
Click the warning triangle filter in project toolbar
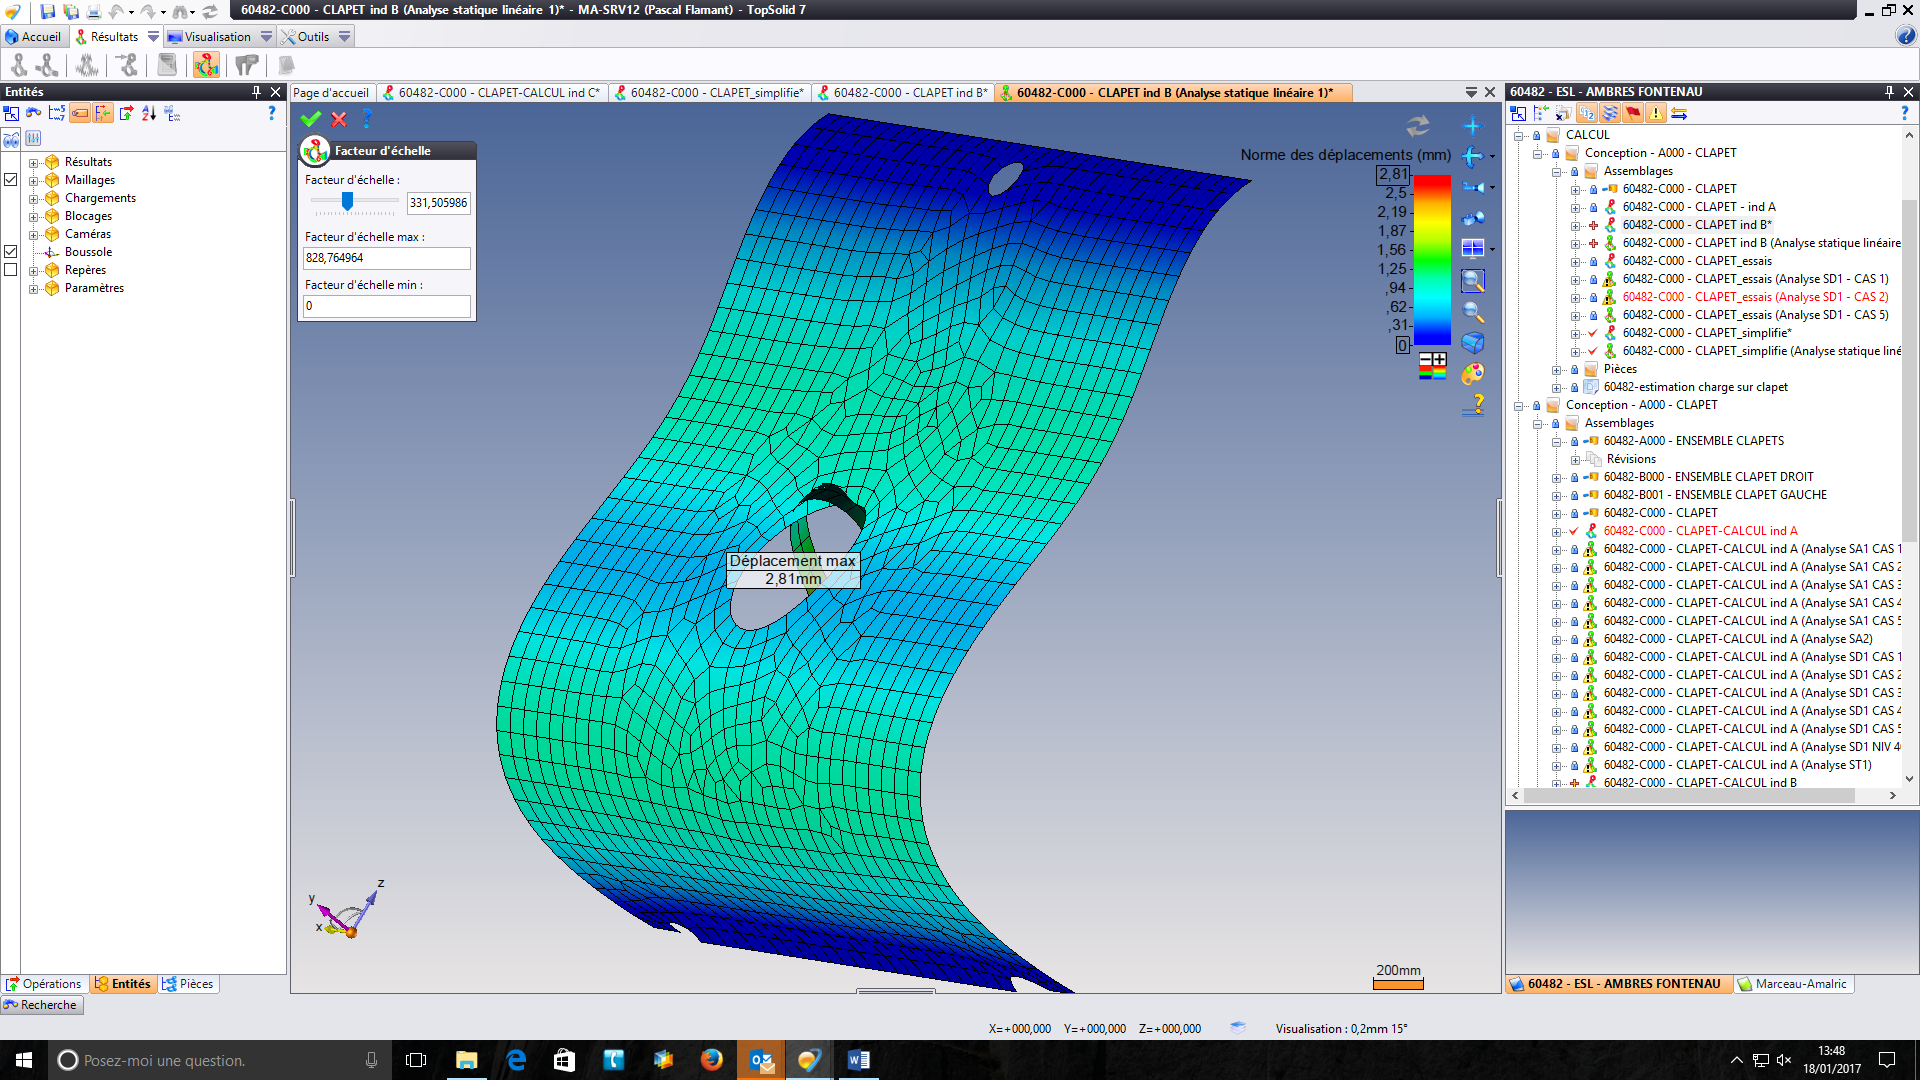coord(1656,113)
